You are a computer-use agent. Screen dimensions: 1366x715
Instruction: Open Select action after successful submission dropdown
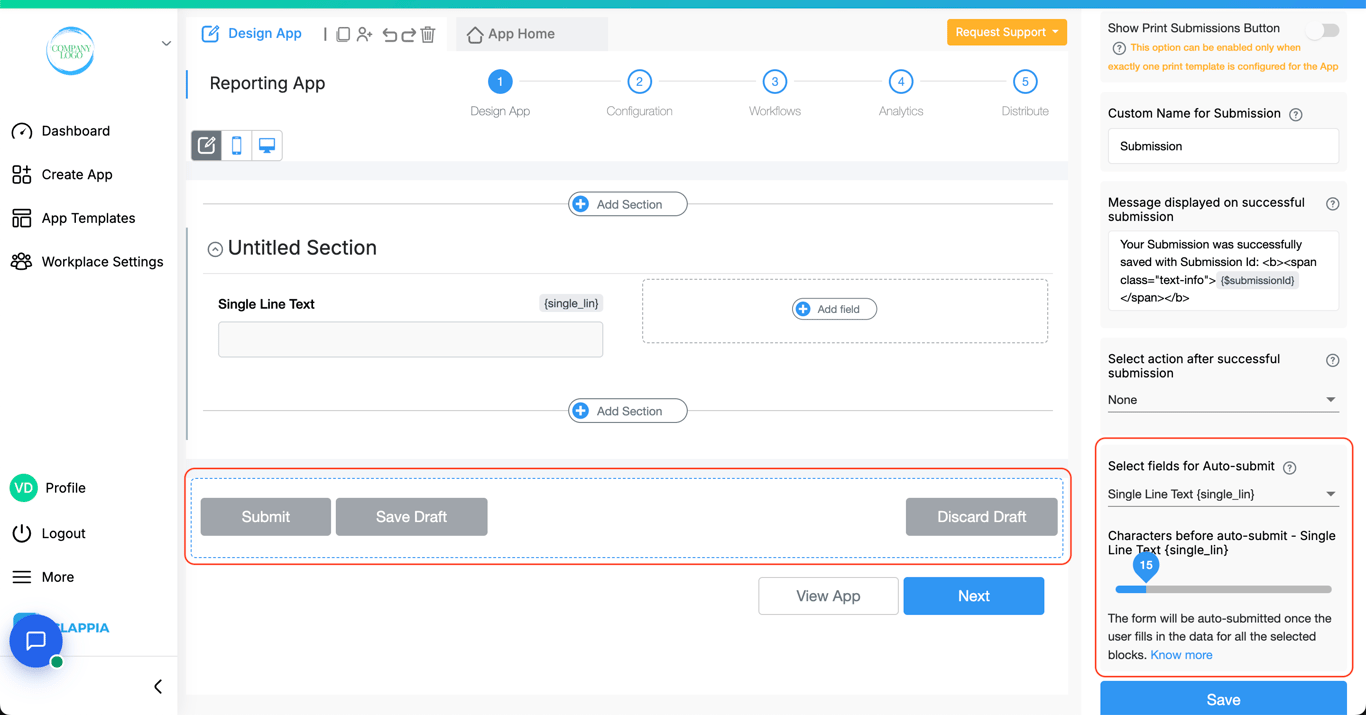pos(1222,400)
